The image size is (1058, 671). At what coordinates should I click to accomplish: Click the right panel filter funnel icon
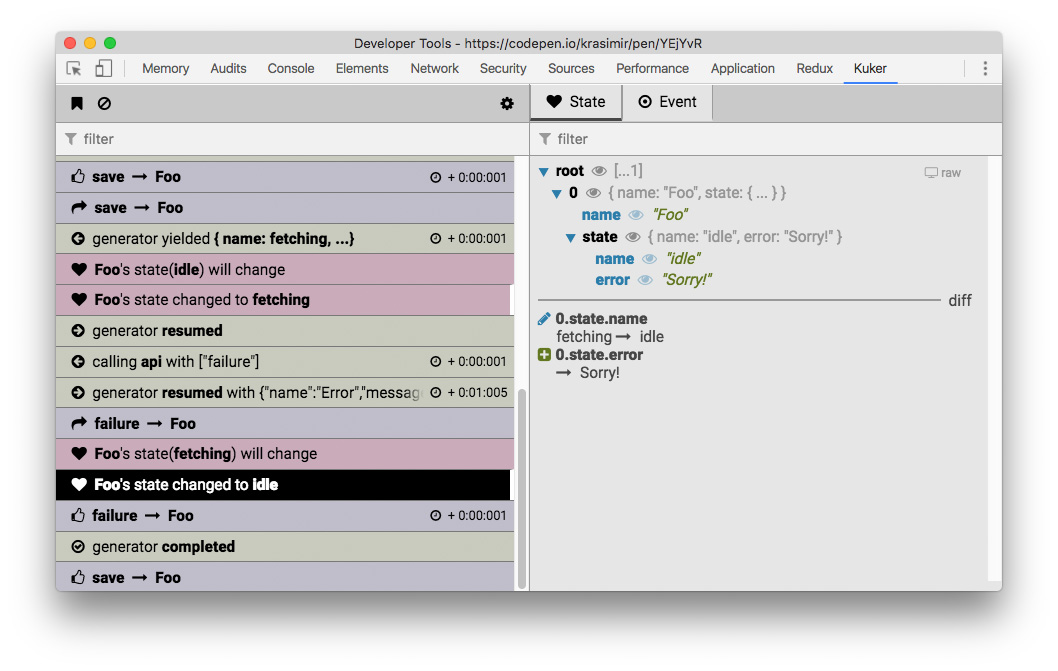click(x=545, y=139)
